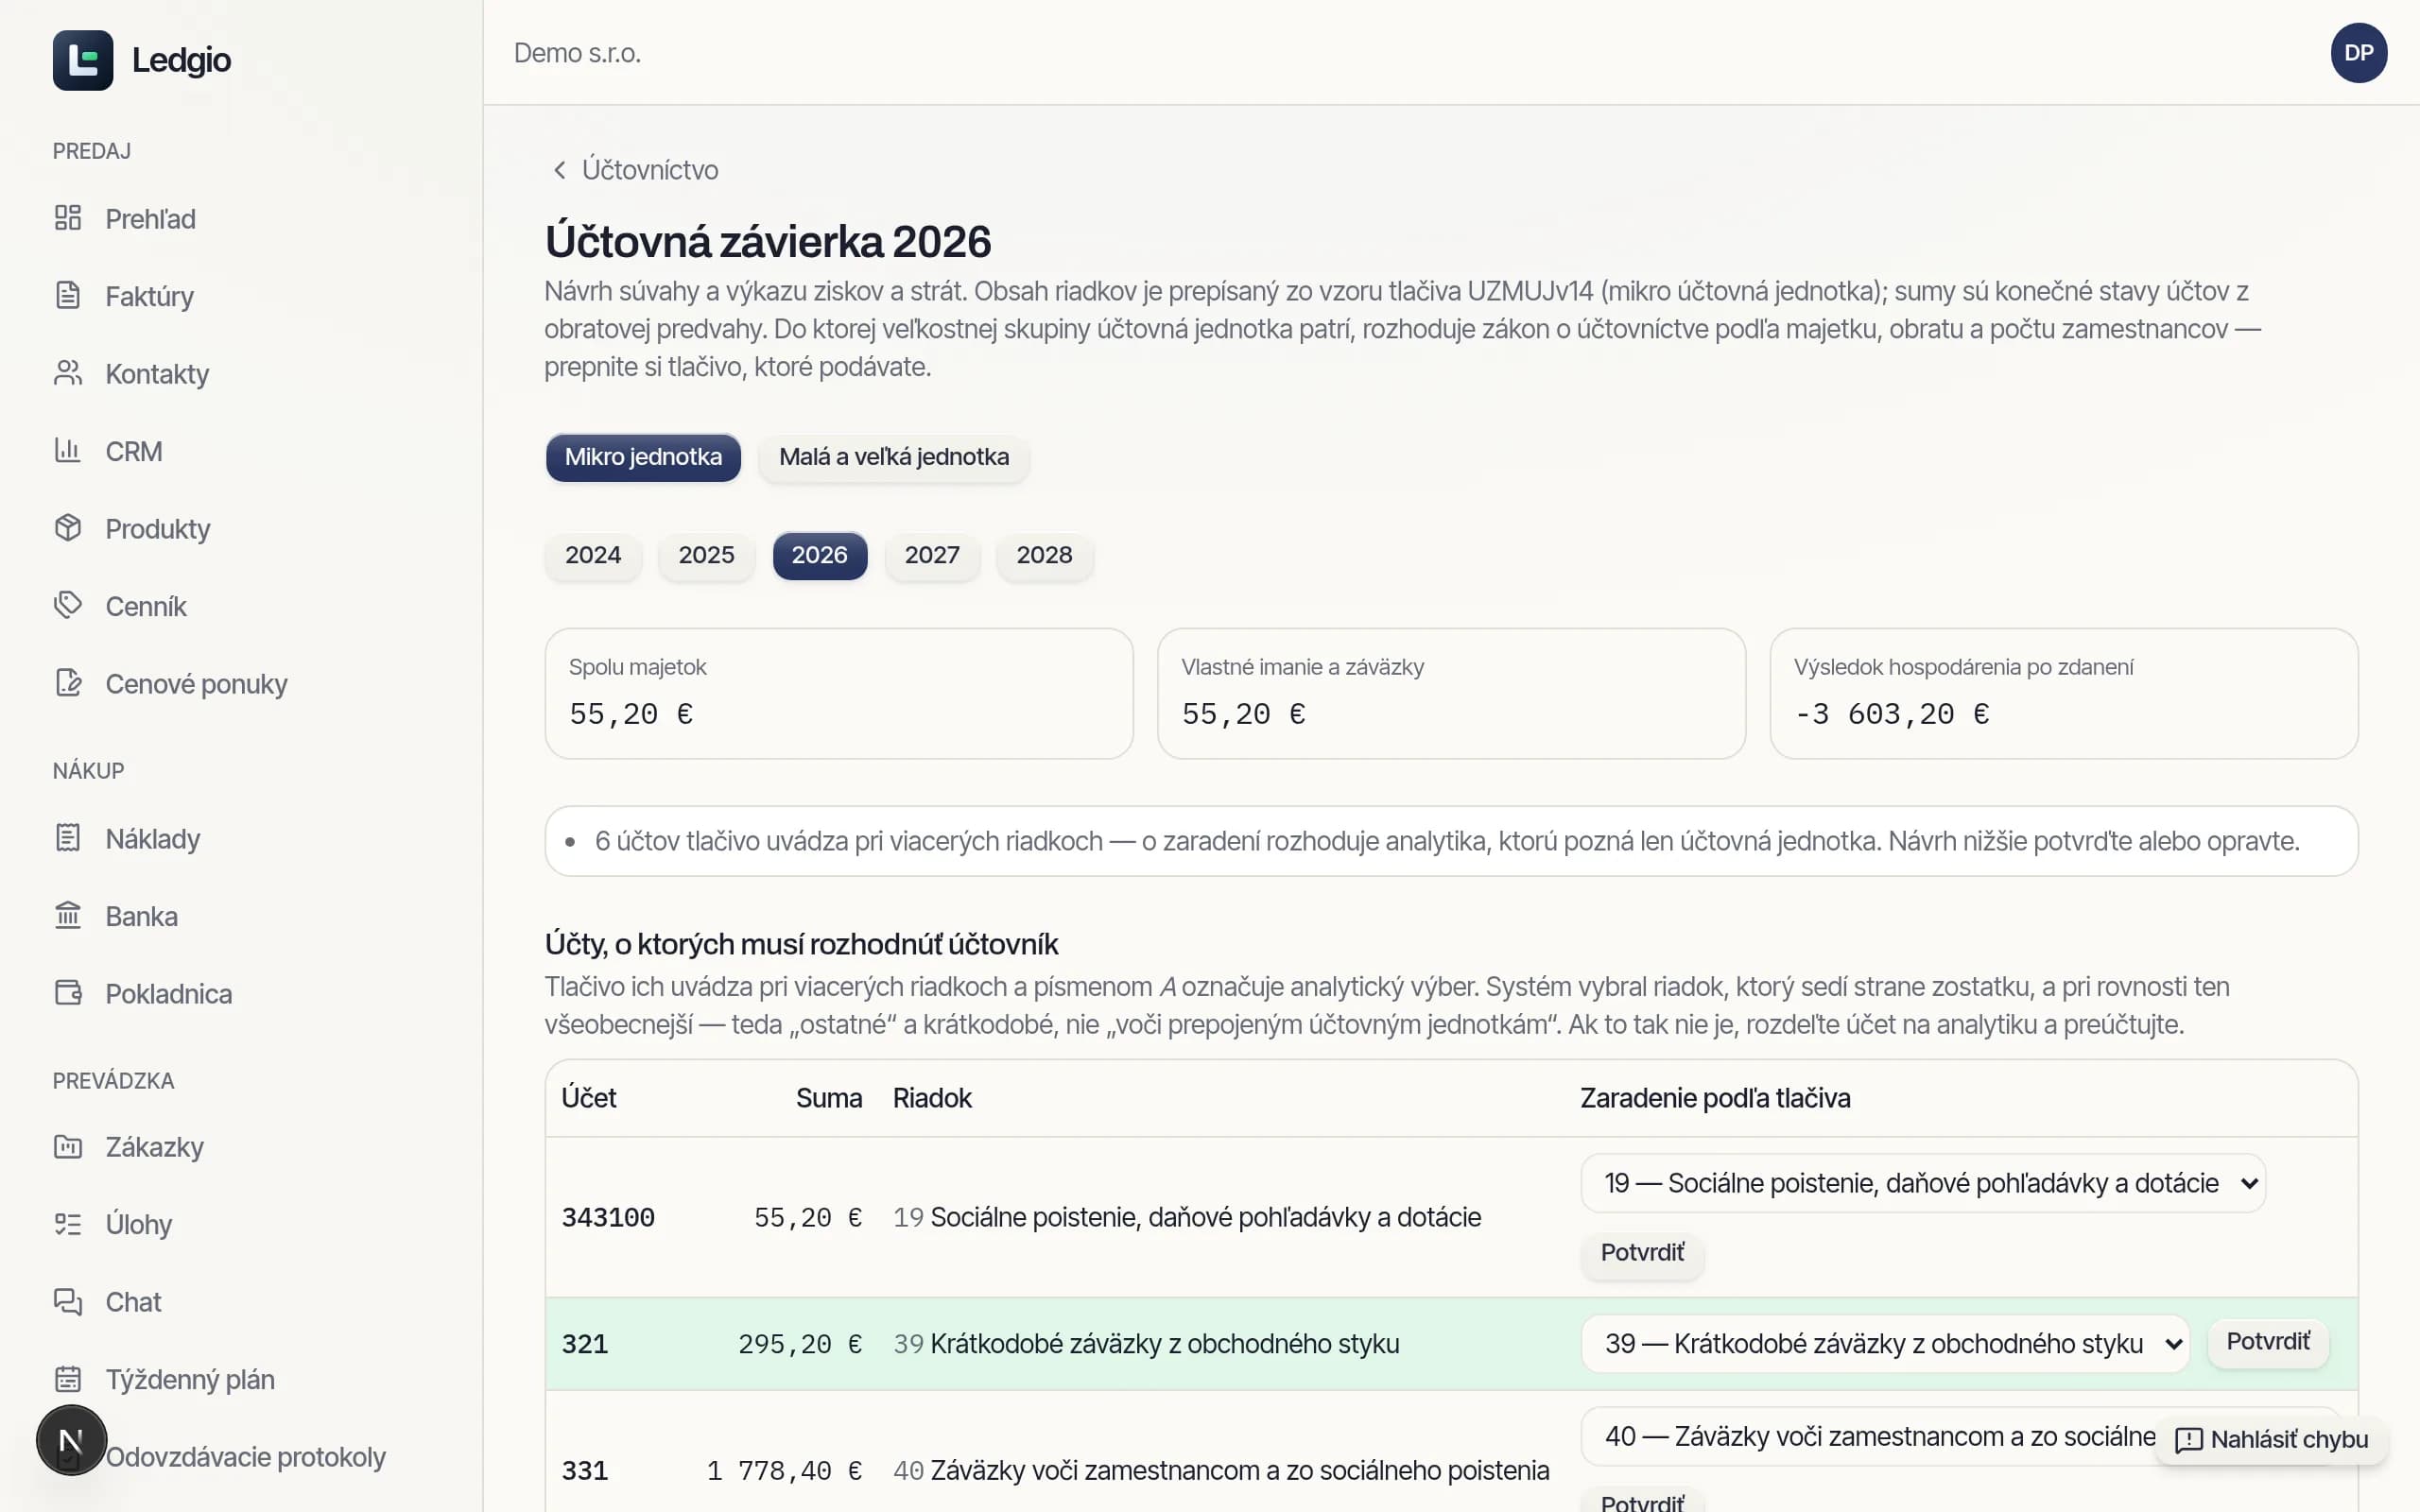Confirm classification for account 343100
The image size is (2420, 1512).
pos(1642,1253)
